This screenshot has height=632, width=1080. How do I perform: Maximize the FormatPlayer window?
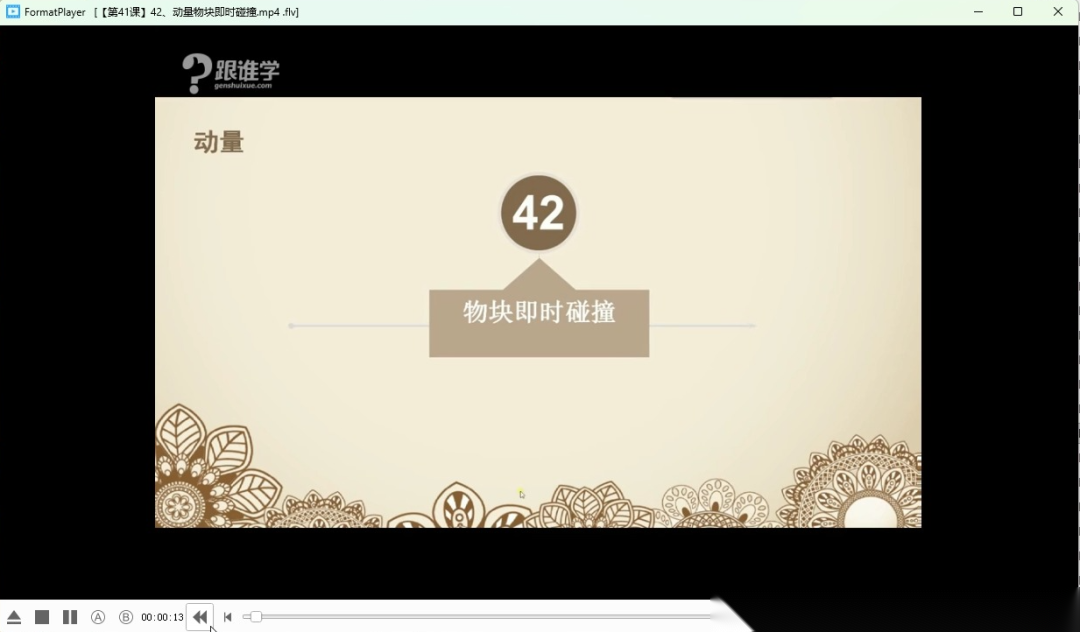pyautogui.click(x=1017, y=12)
